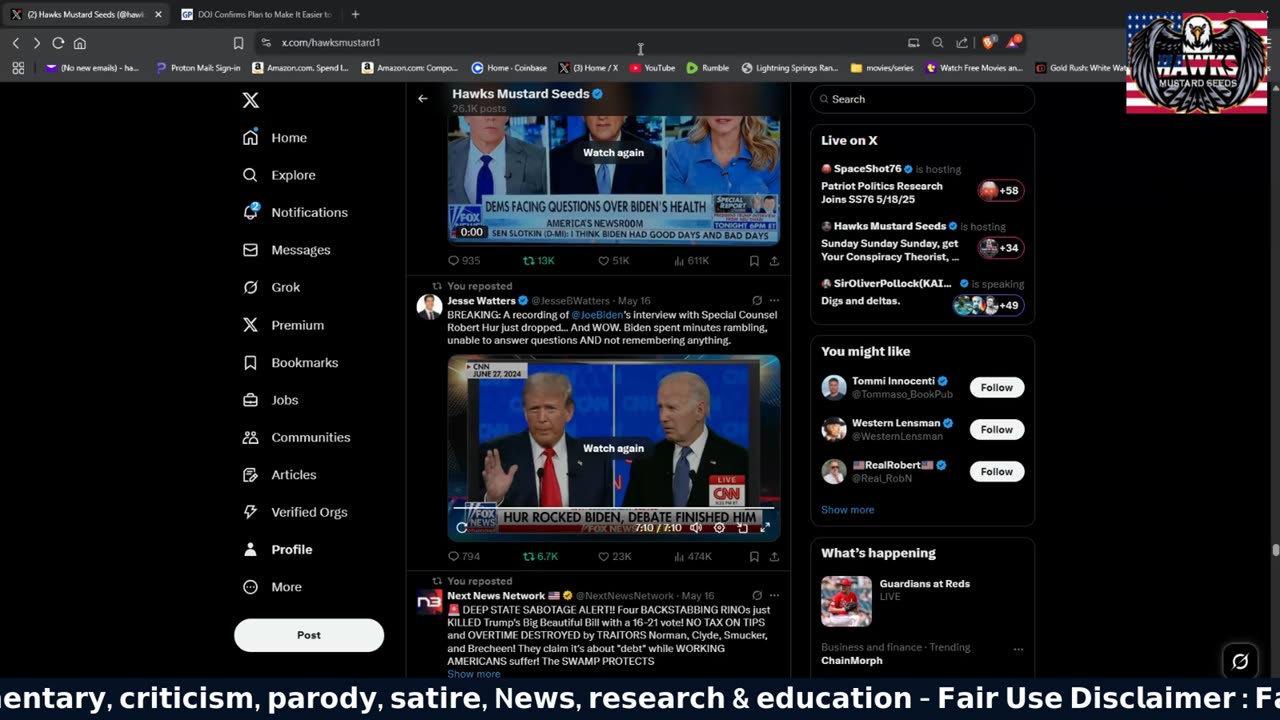
Task: Bookmark the Jesse Watters post
Action: [754, 556]
